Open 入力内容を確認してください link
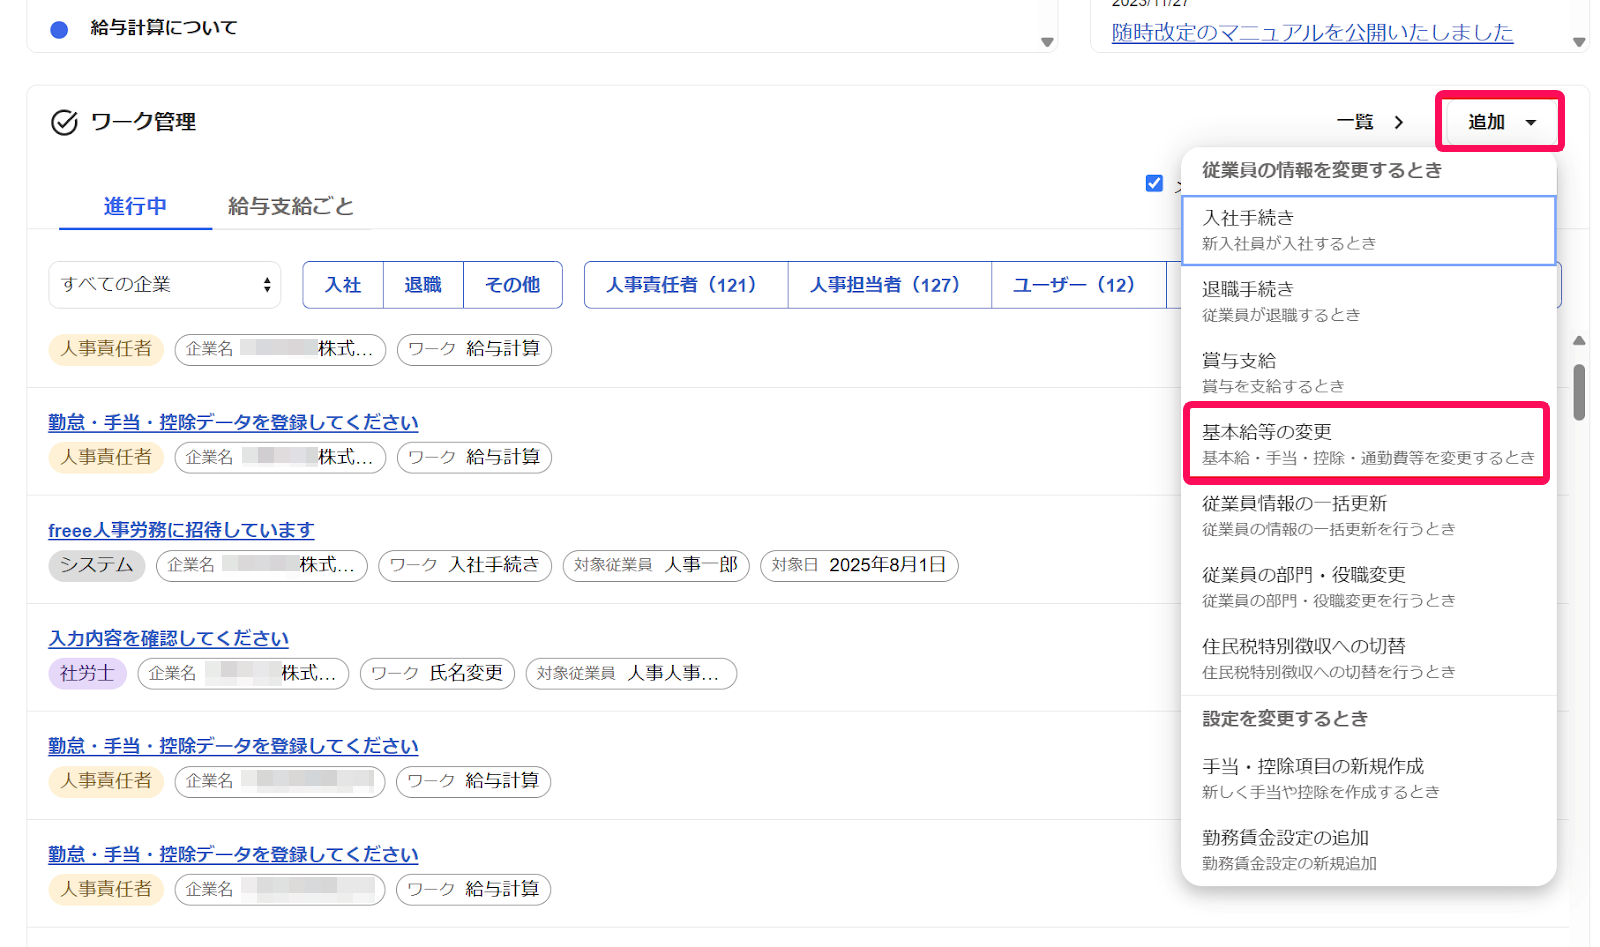Screen dimensions: 1600x947 [x=168, y=638]
